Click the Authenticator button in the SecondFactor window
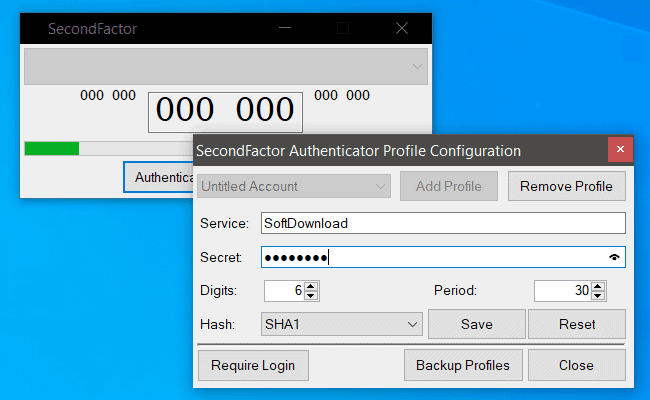 (x=159, y=177)
